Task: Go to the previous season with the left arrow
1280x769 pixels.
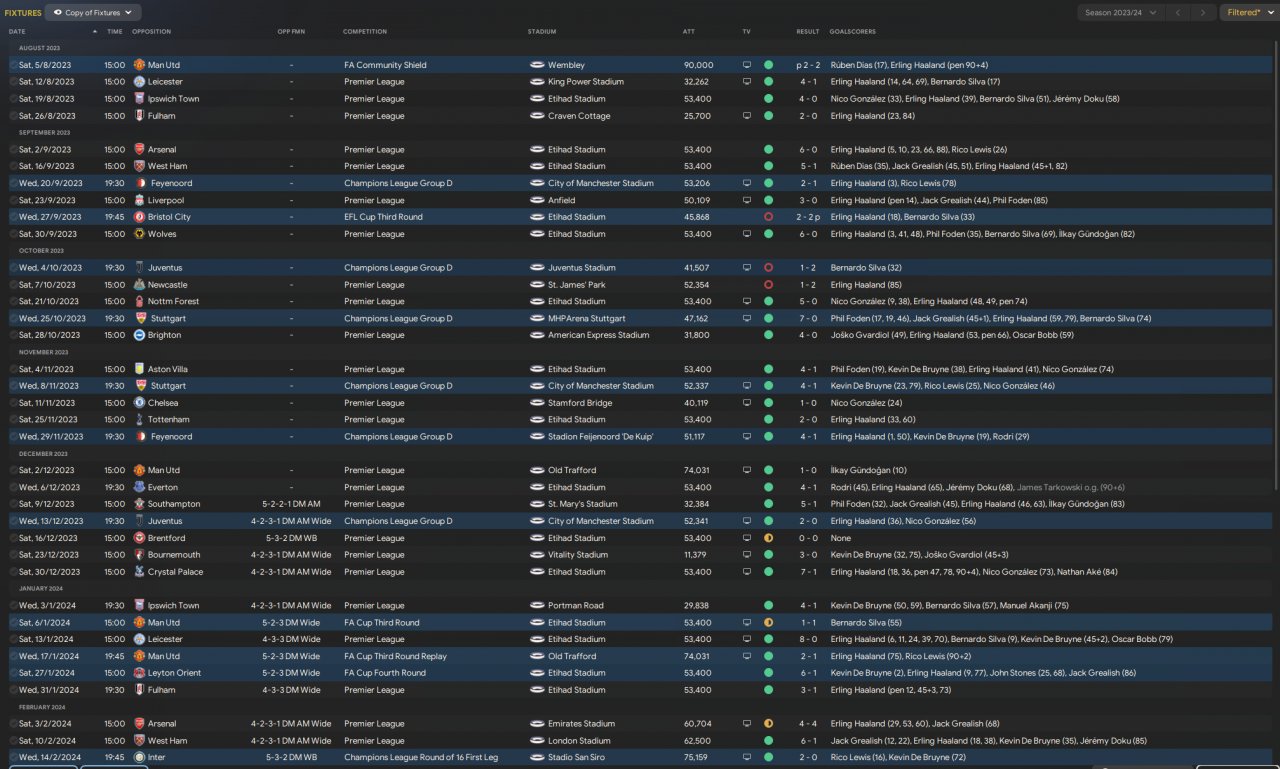Action: (x=1179, y=13)
